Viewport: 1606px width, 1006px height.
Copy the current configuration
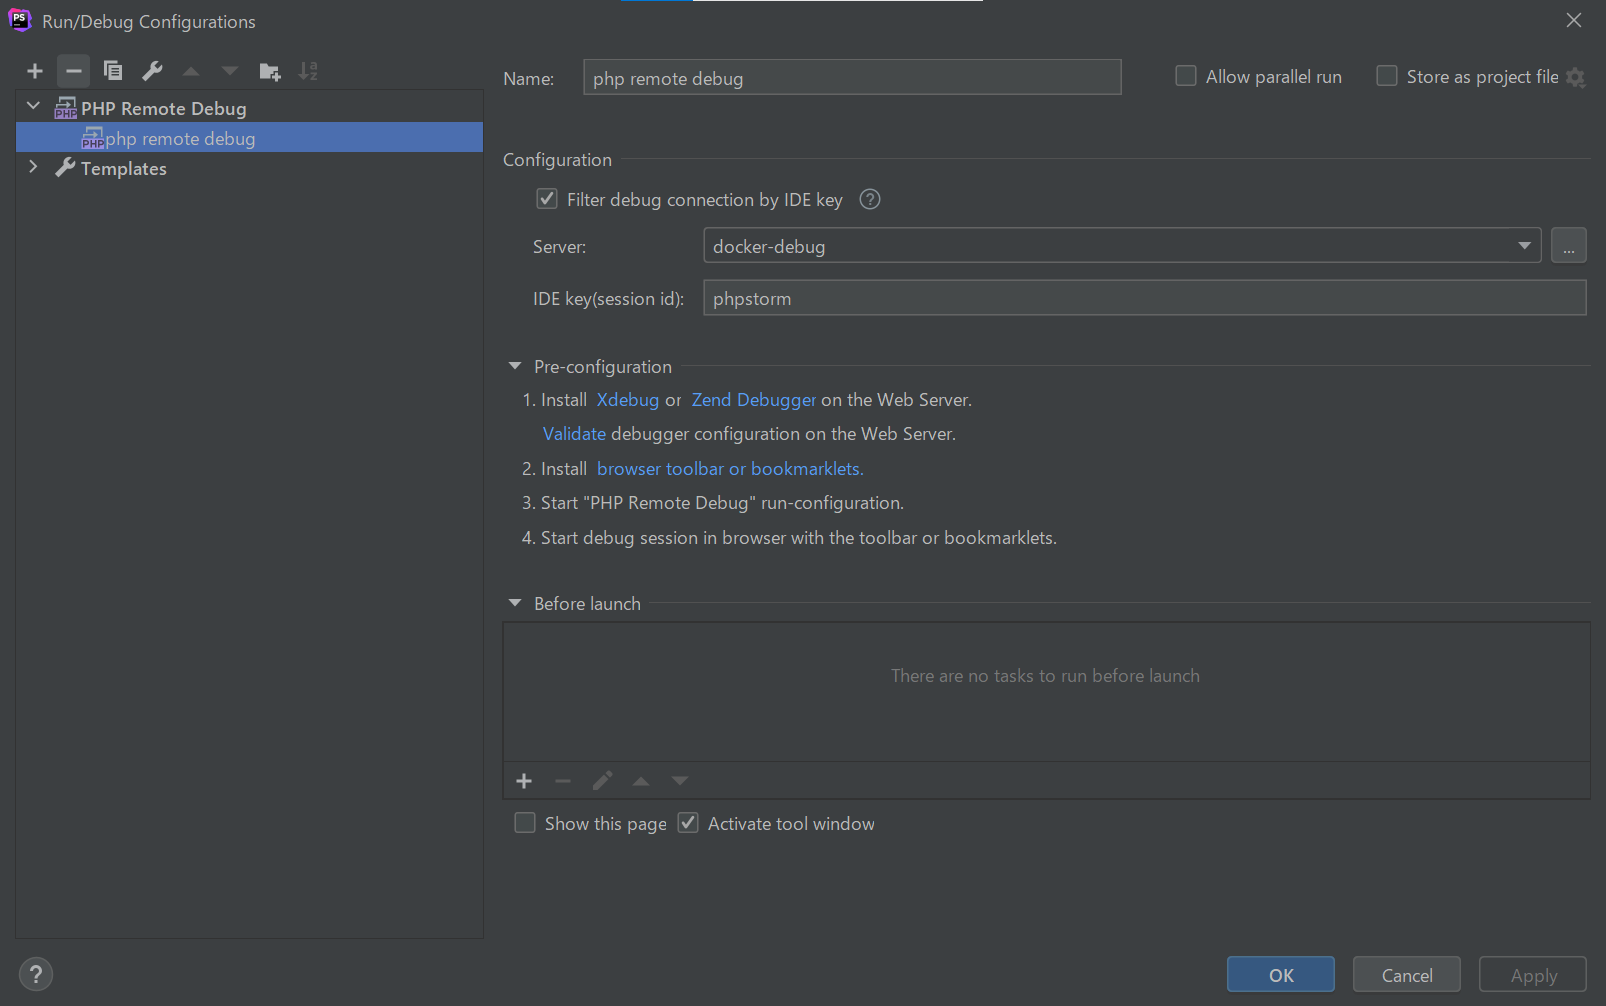pyautogui.click(x=112, y=70)
